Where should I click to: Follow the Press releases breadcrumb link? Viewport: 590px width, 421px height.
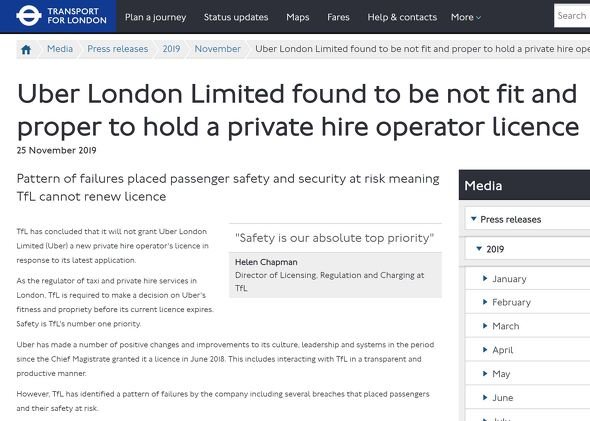coord(118,49)
